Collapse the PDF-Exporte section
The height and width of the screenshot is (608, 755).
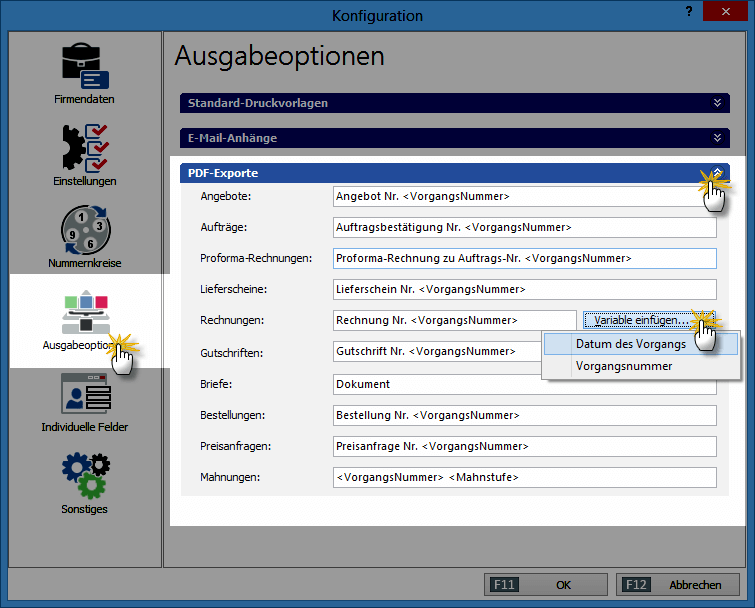[716, 173]
